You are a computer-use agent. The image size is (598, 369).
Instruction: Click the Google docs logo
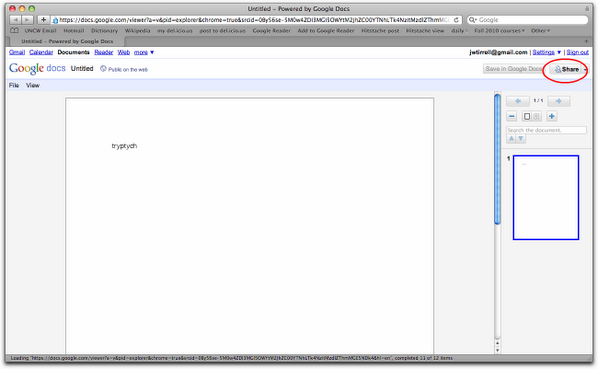pyautogui.click(x=37, y=68)
